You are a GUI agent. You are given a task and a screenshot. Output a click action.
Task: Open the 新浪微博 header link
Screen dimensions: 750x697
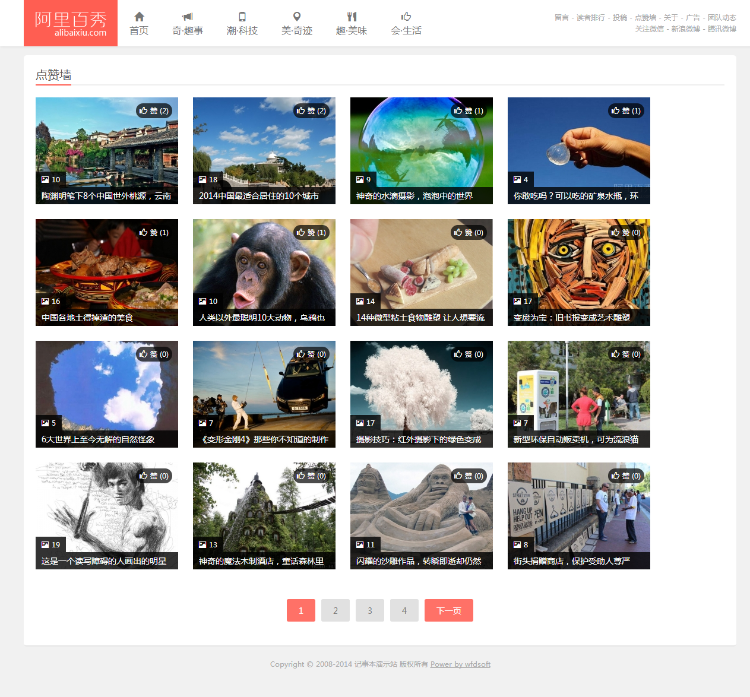[685, 29]
